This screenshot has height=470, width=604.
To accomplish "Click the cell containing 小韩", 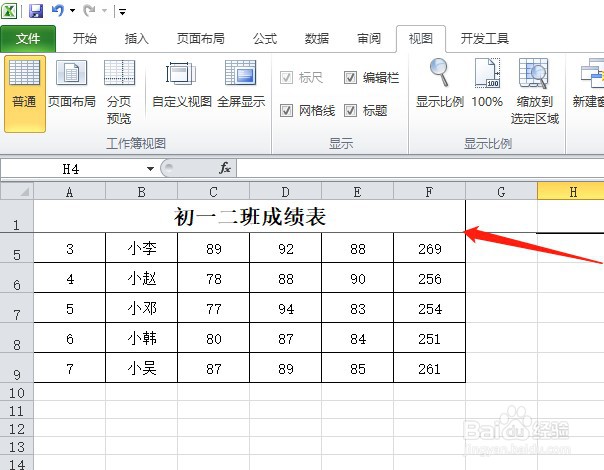I will 141,338.
